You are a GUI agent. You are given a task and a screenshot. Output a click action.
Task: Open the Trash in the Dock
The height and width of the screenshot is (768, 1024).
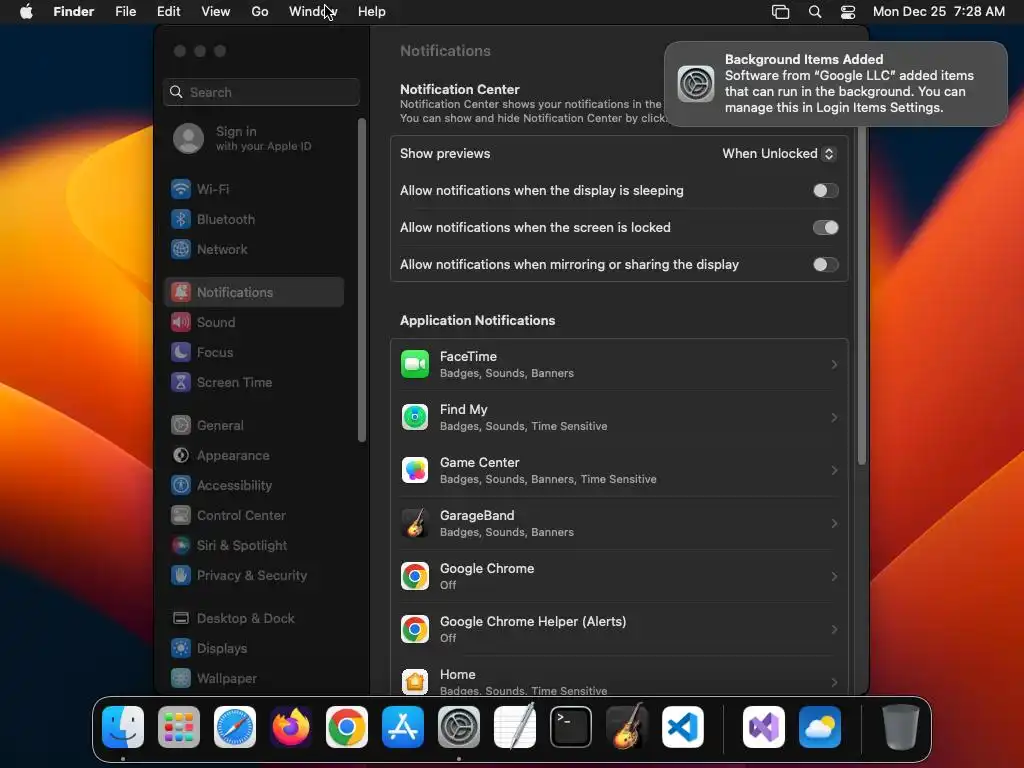click(x=901, y=727)
